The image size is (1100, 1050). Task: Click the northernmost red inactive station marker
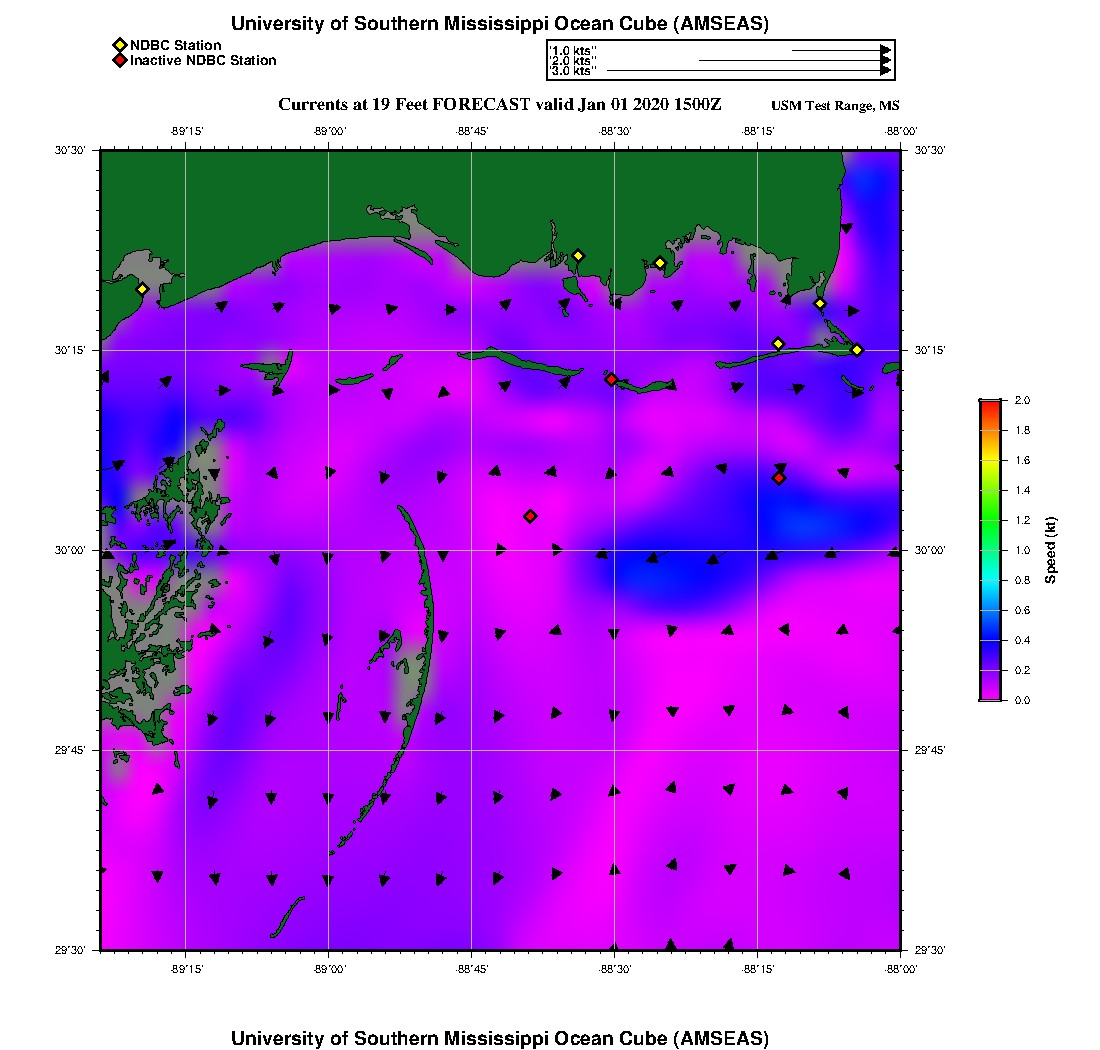pyautogui.click(x=611, y=379)
